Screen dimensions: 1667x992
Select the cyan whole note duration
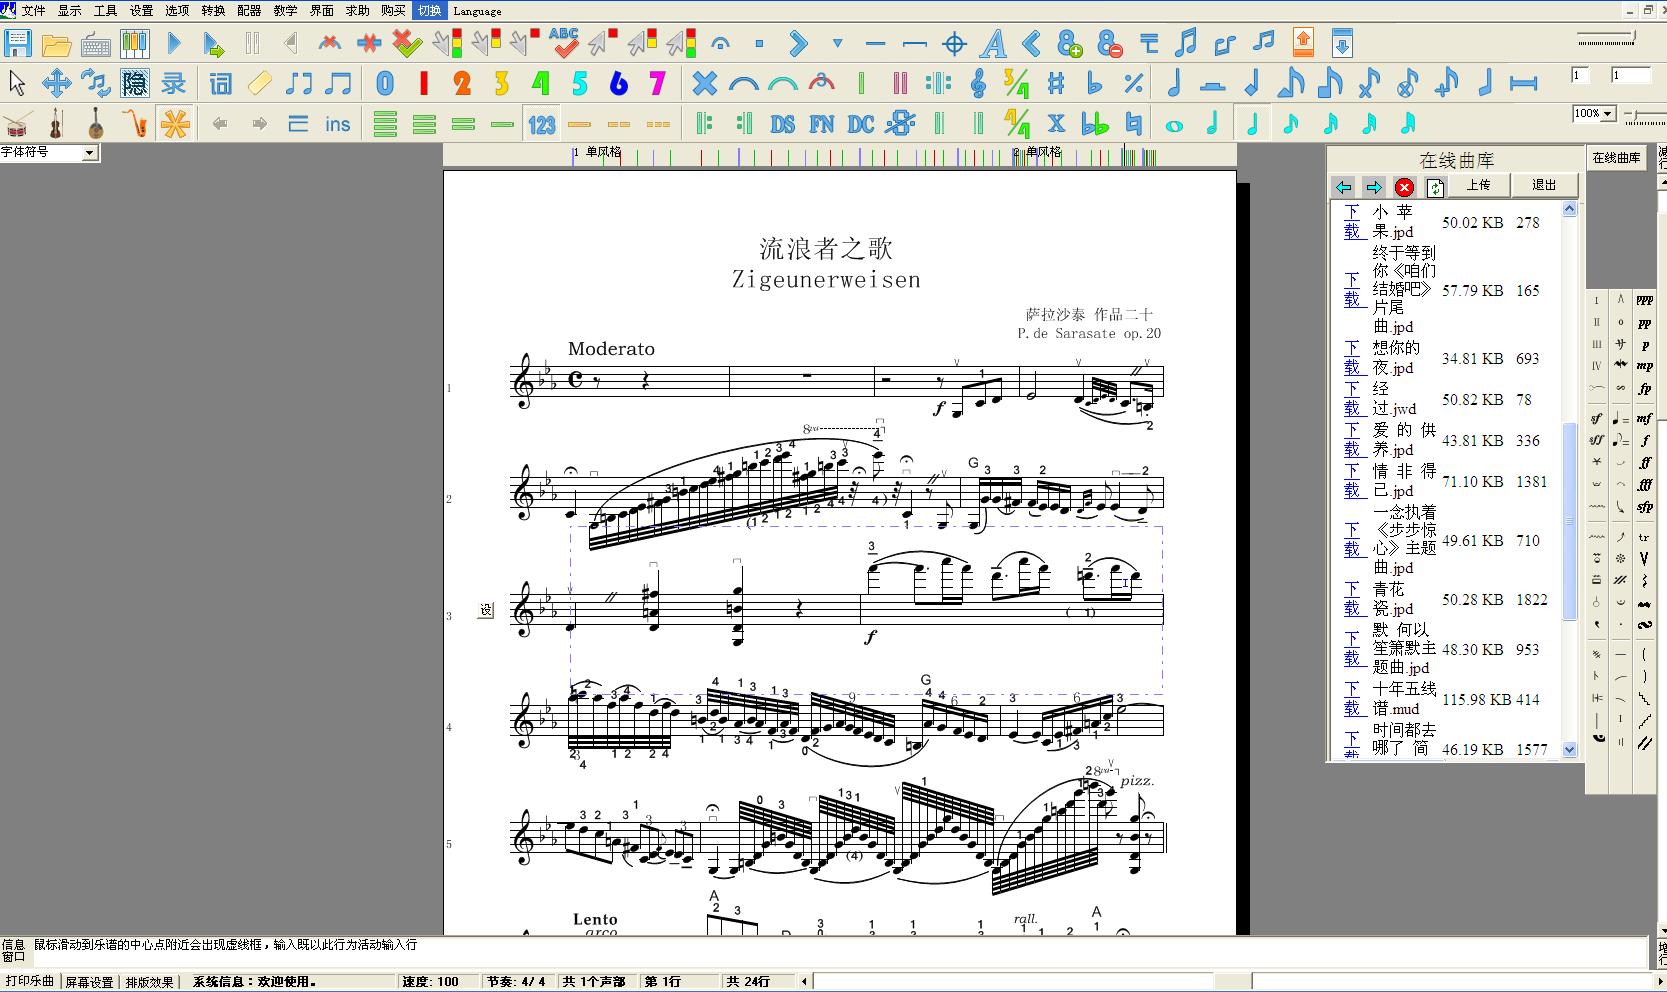(x=1174, y=125)
